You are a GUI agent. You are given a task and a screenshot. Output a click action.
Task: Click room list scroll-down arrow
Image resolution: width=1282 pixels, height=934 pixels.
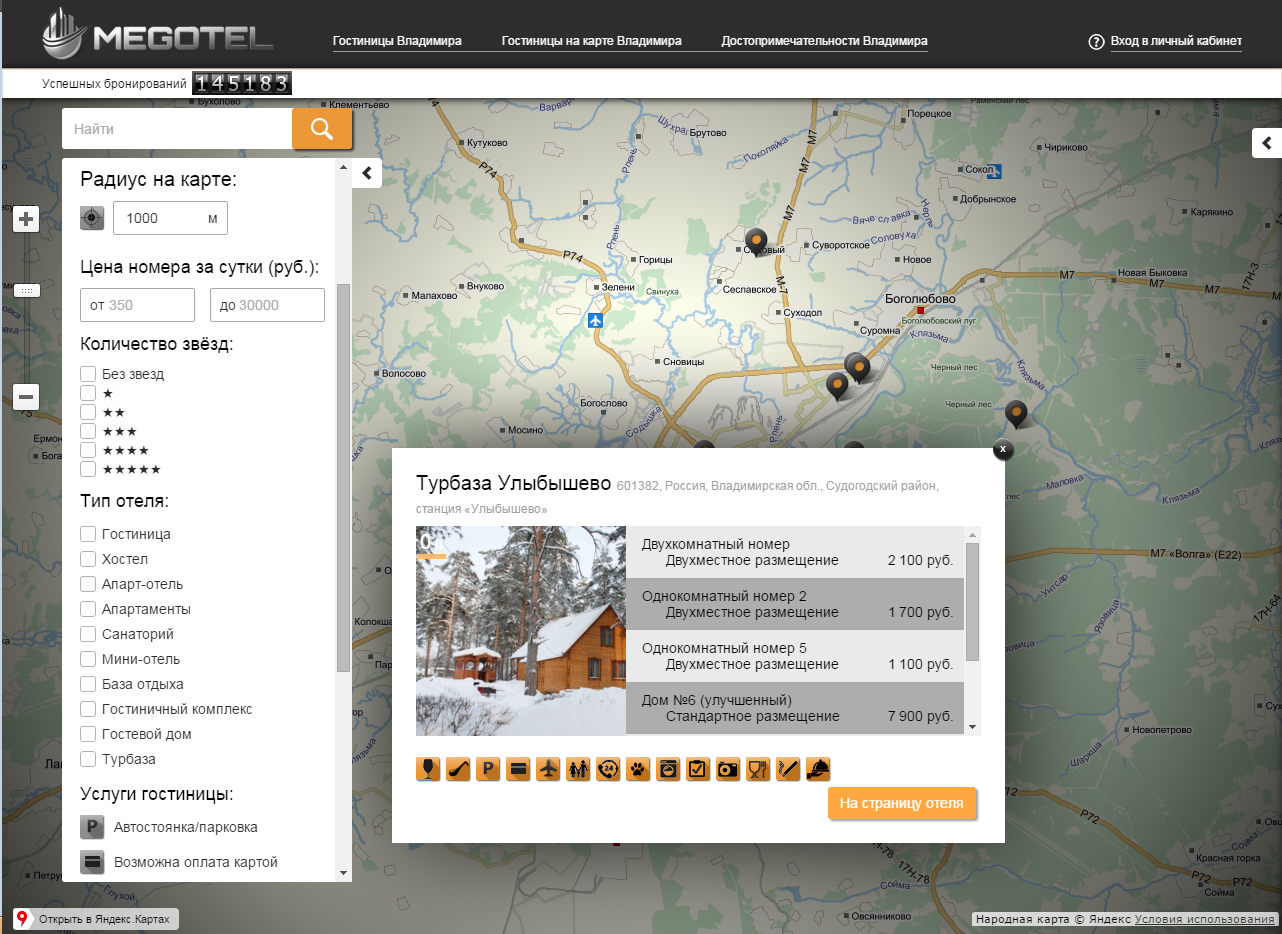click(x=972, y=727)
